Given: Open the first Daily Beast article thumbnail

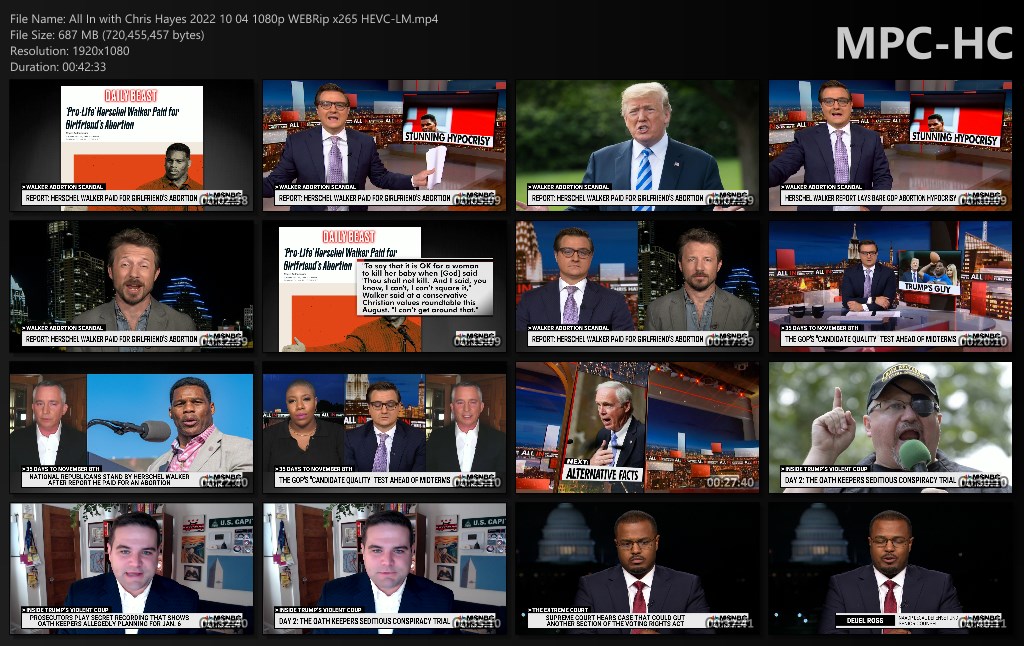Looking at the screenshot, I should coord(131,145).
